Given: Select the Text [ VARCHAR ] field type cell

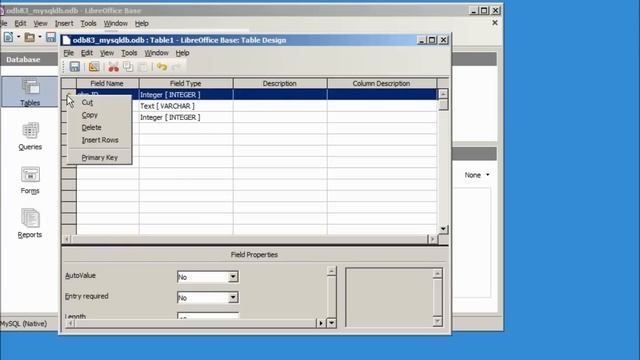Looking at the screenshot, I should [186, 106].
